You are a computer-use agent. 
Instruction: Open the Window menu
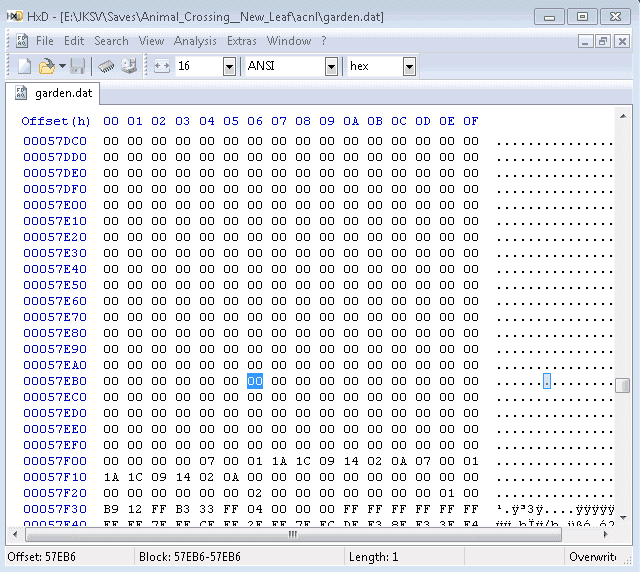(289, 41)
